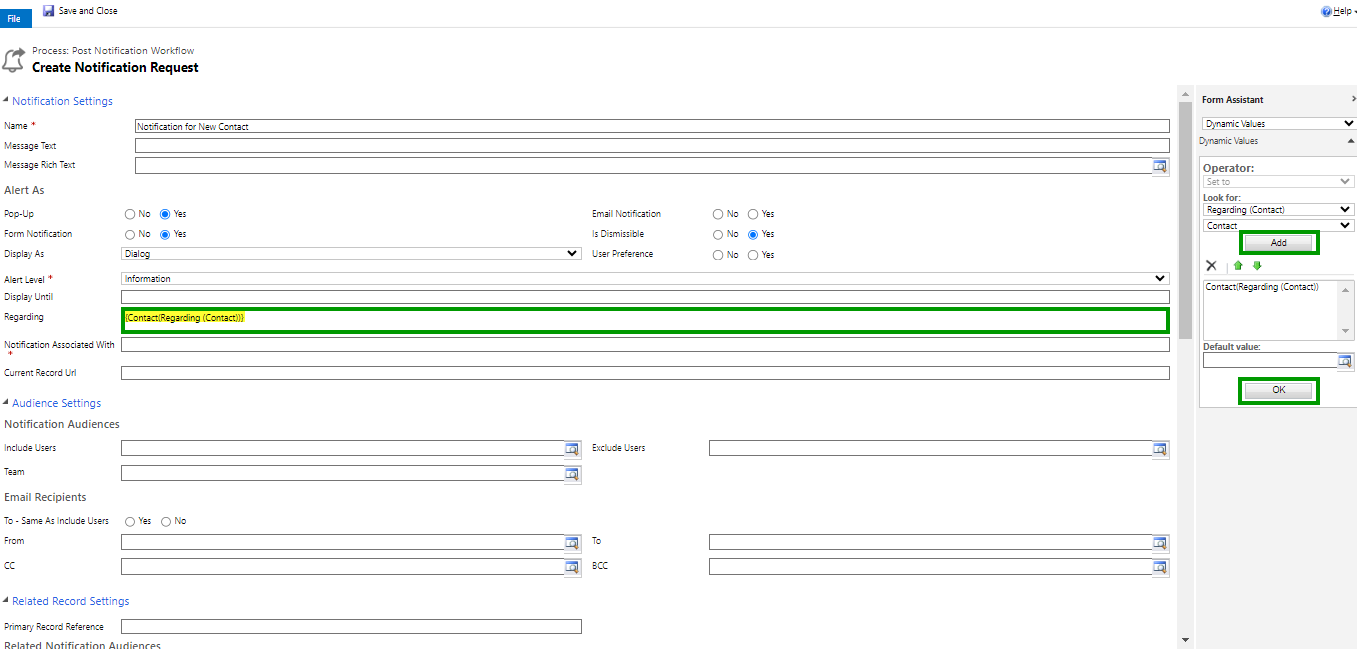Click the delete X icon in Form Assistant
Viewport: 1357px width, 668px height.
click(1211, 266)
